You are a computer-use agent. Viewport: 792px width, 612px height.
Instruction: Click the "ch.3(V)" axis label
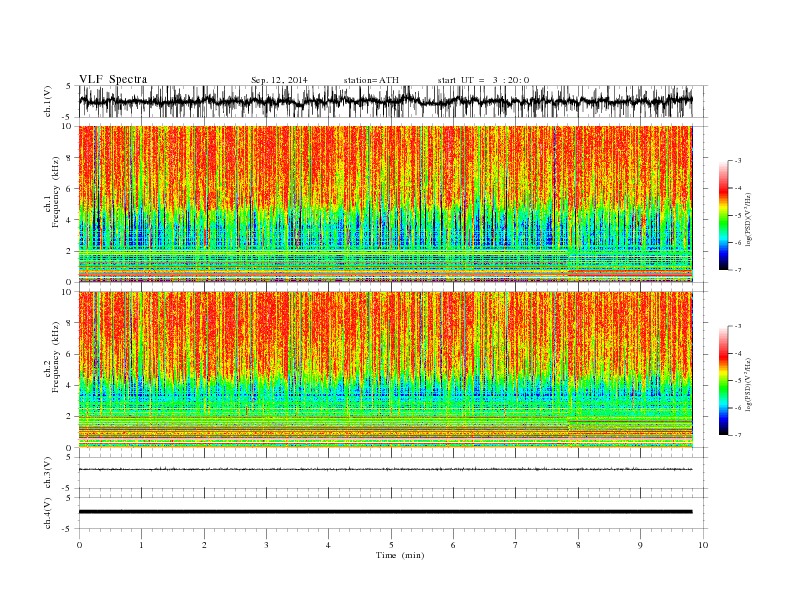(x=48, y=473)
